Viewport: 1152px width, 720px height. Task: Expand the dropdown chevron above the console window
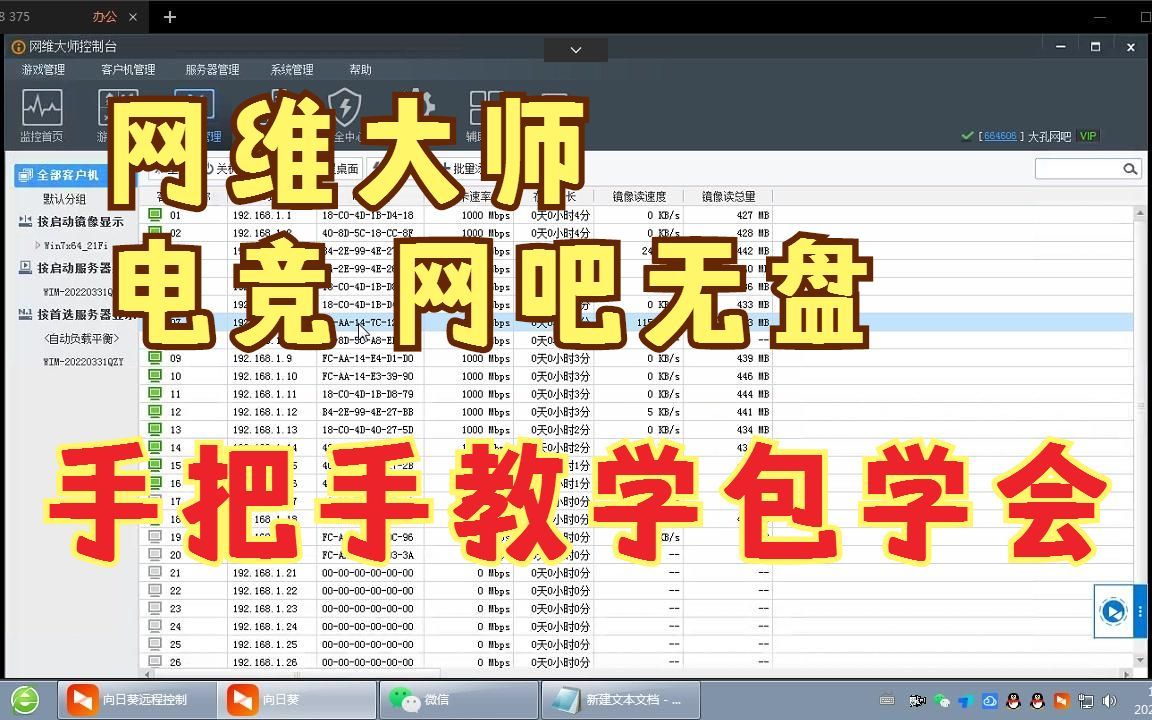576,50
